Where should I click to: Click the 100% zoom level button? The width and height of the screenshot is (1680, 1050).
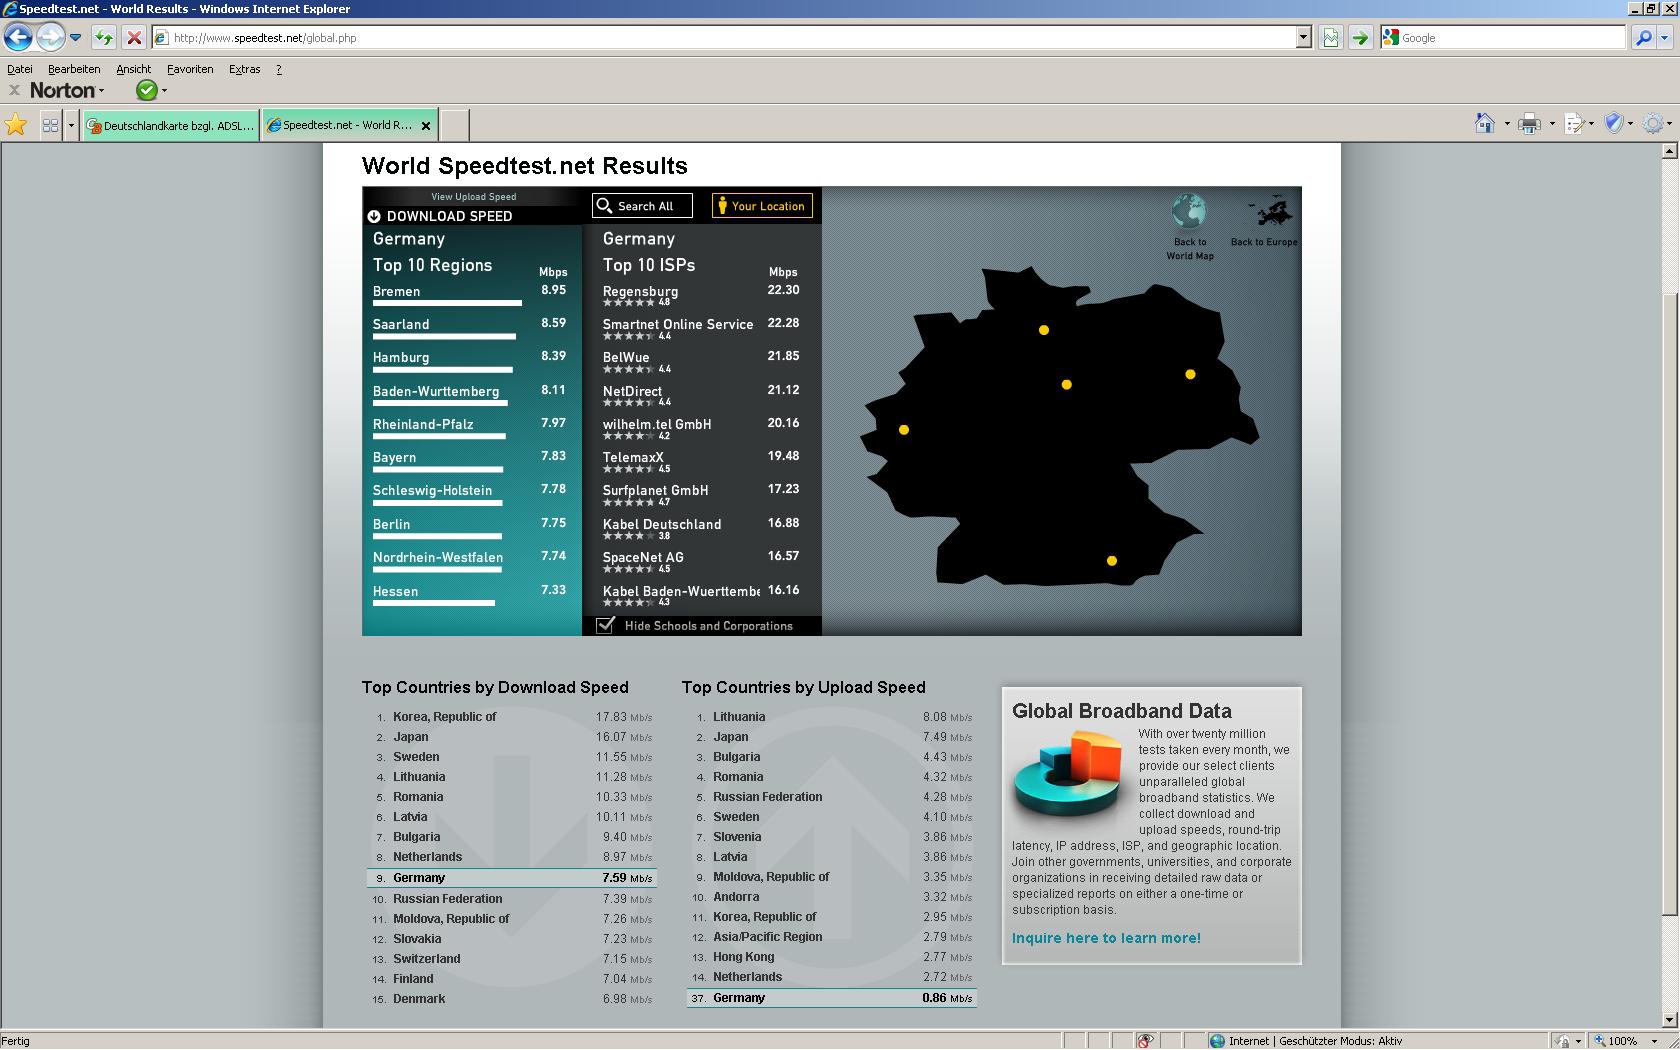[1615, 1041]
